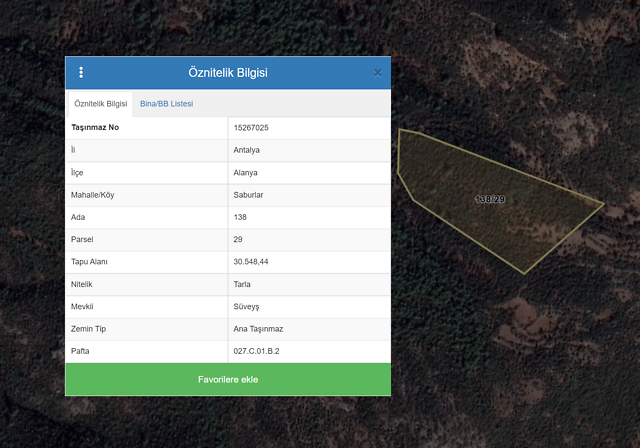Click the Parsel value 29
This screenshot has height=448, width=640.
tap(238, 240)
